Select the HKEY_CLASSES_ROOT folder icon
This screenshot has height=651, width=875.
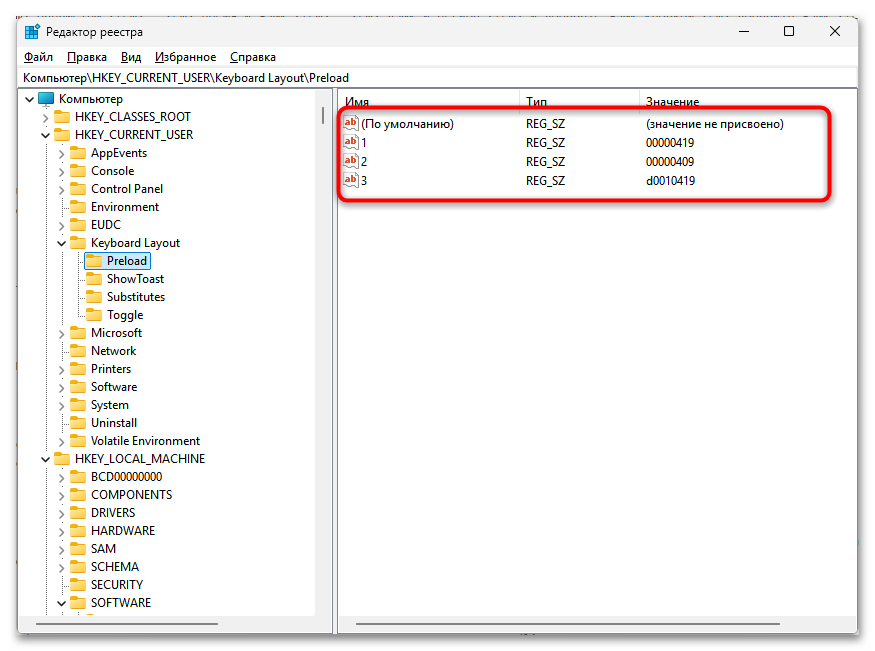62,117
